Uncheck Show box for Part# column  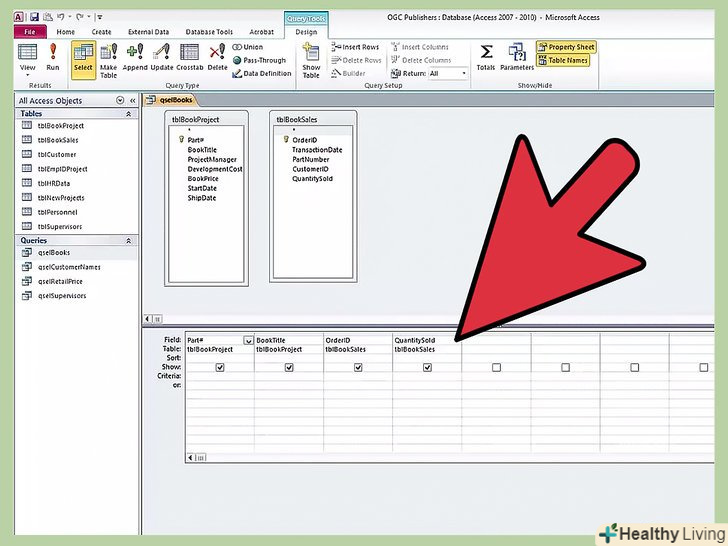(220, 368)
